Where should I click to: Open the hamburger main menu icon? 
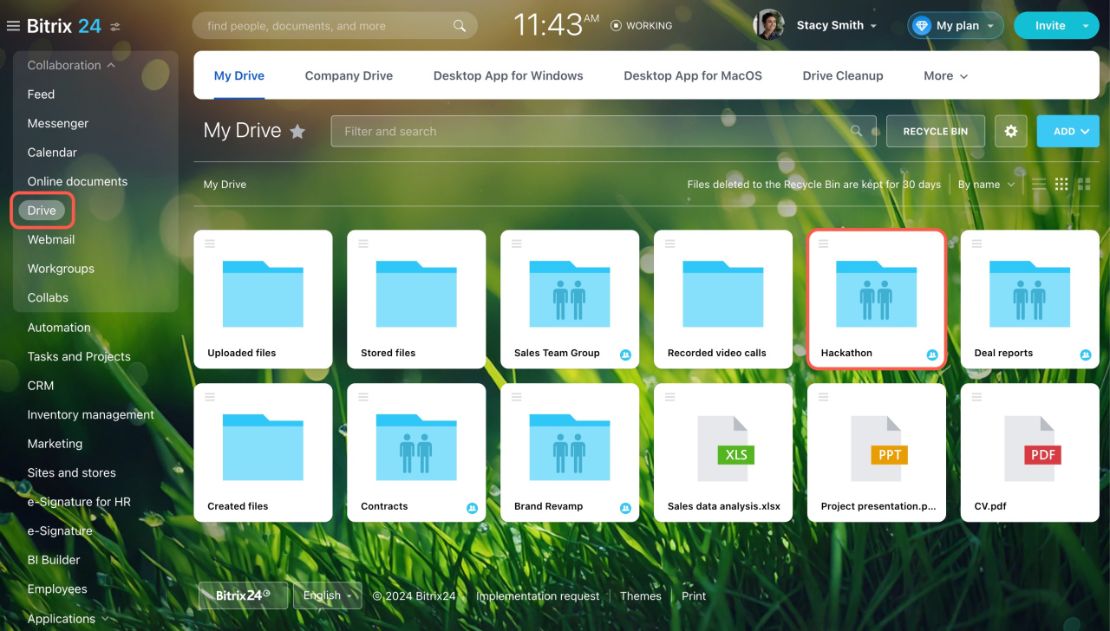tap(13, 26)
